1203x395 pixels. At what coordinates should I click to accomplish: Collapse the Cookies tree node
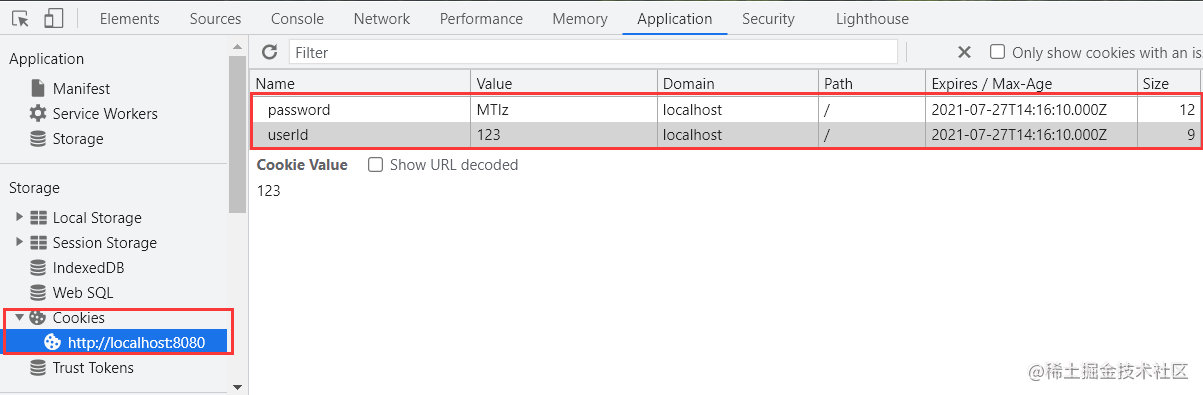coord(19,317)
